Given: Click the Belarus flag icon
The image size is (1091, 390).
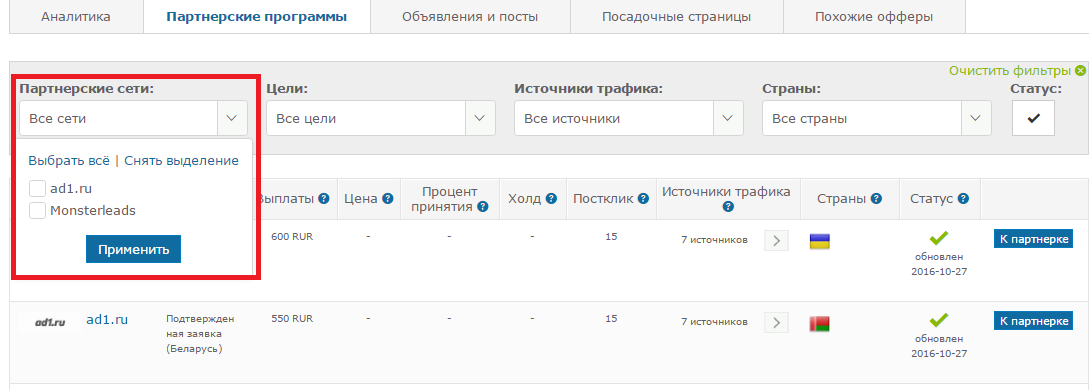Looking at the screenshot, I should [820, 323].
